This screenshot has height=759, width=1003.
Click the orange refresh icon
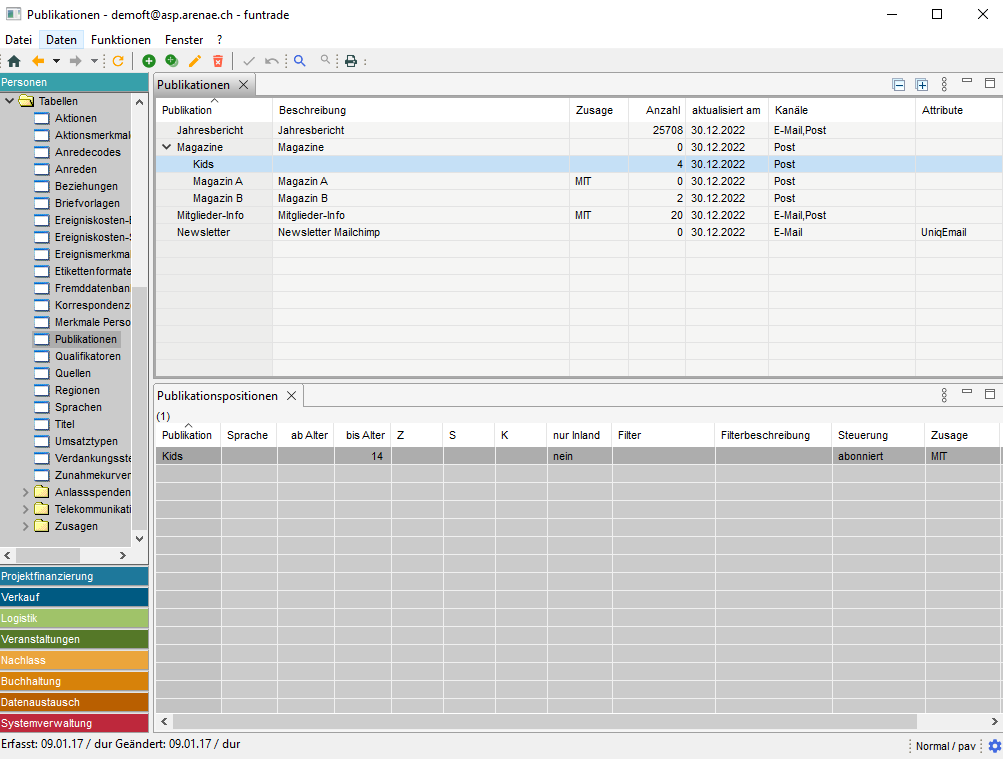click(x=118, y=61)
